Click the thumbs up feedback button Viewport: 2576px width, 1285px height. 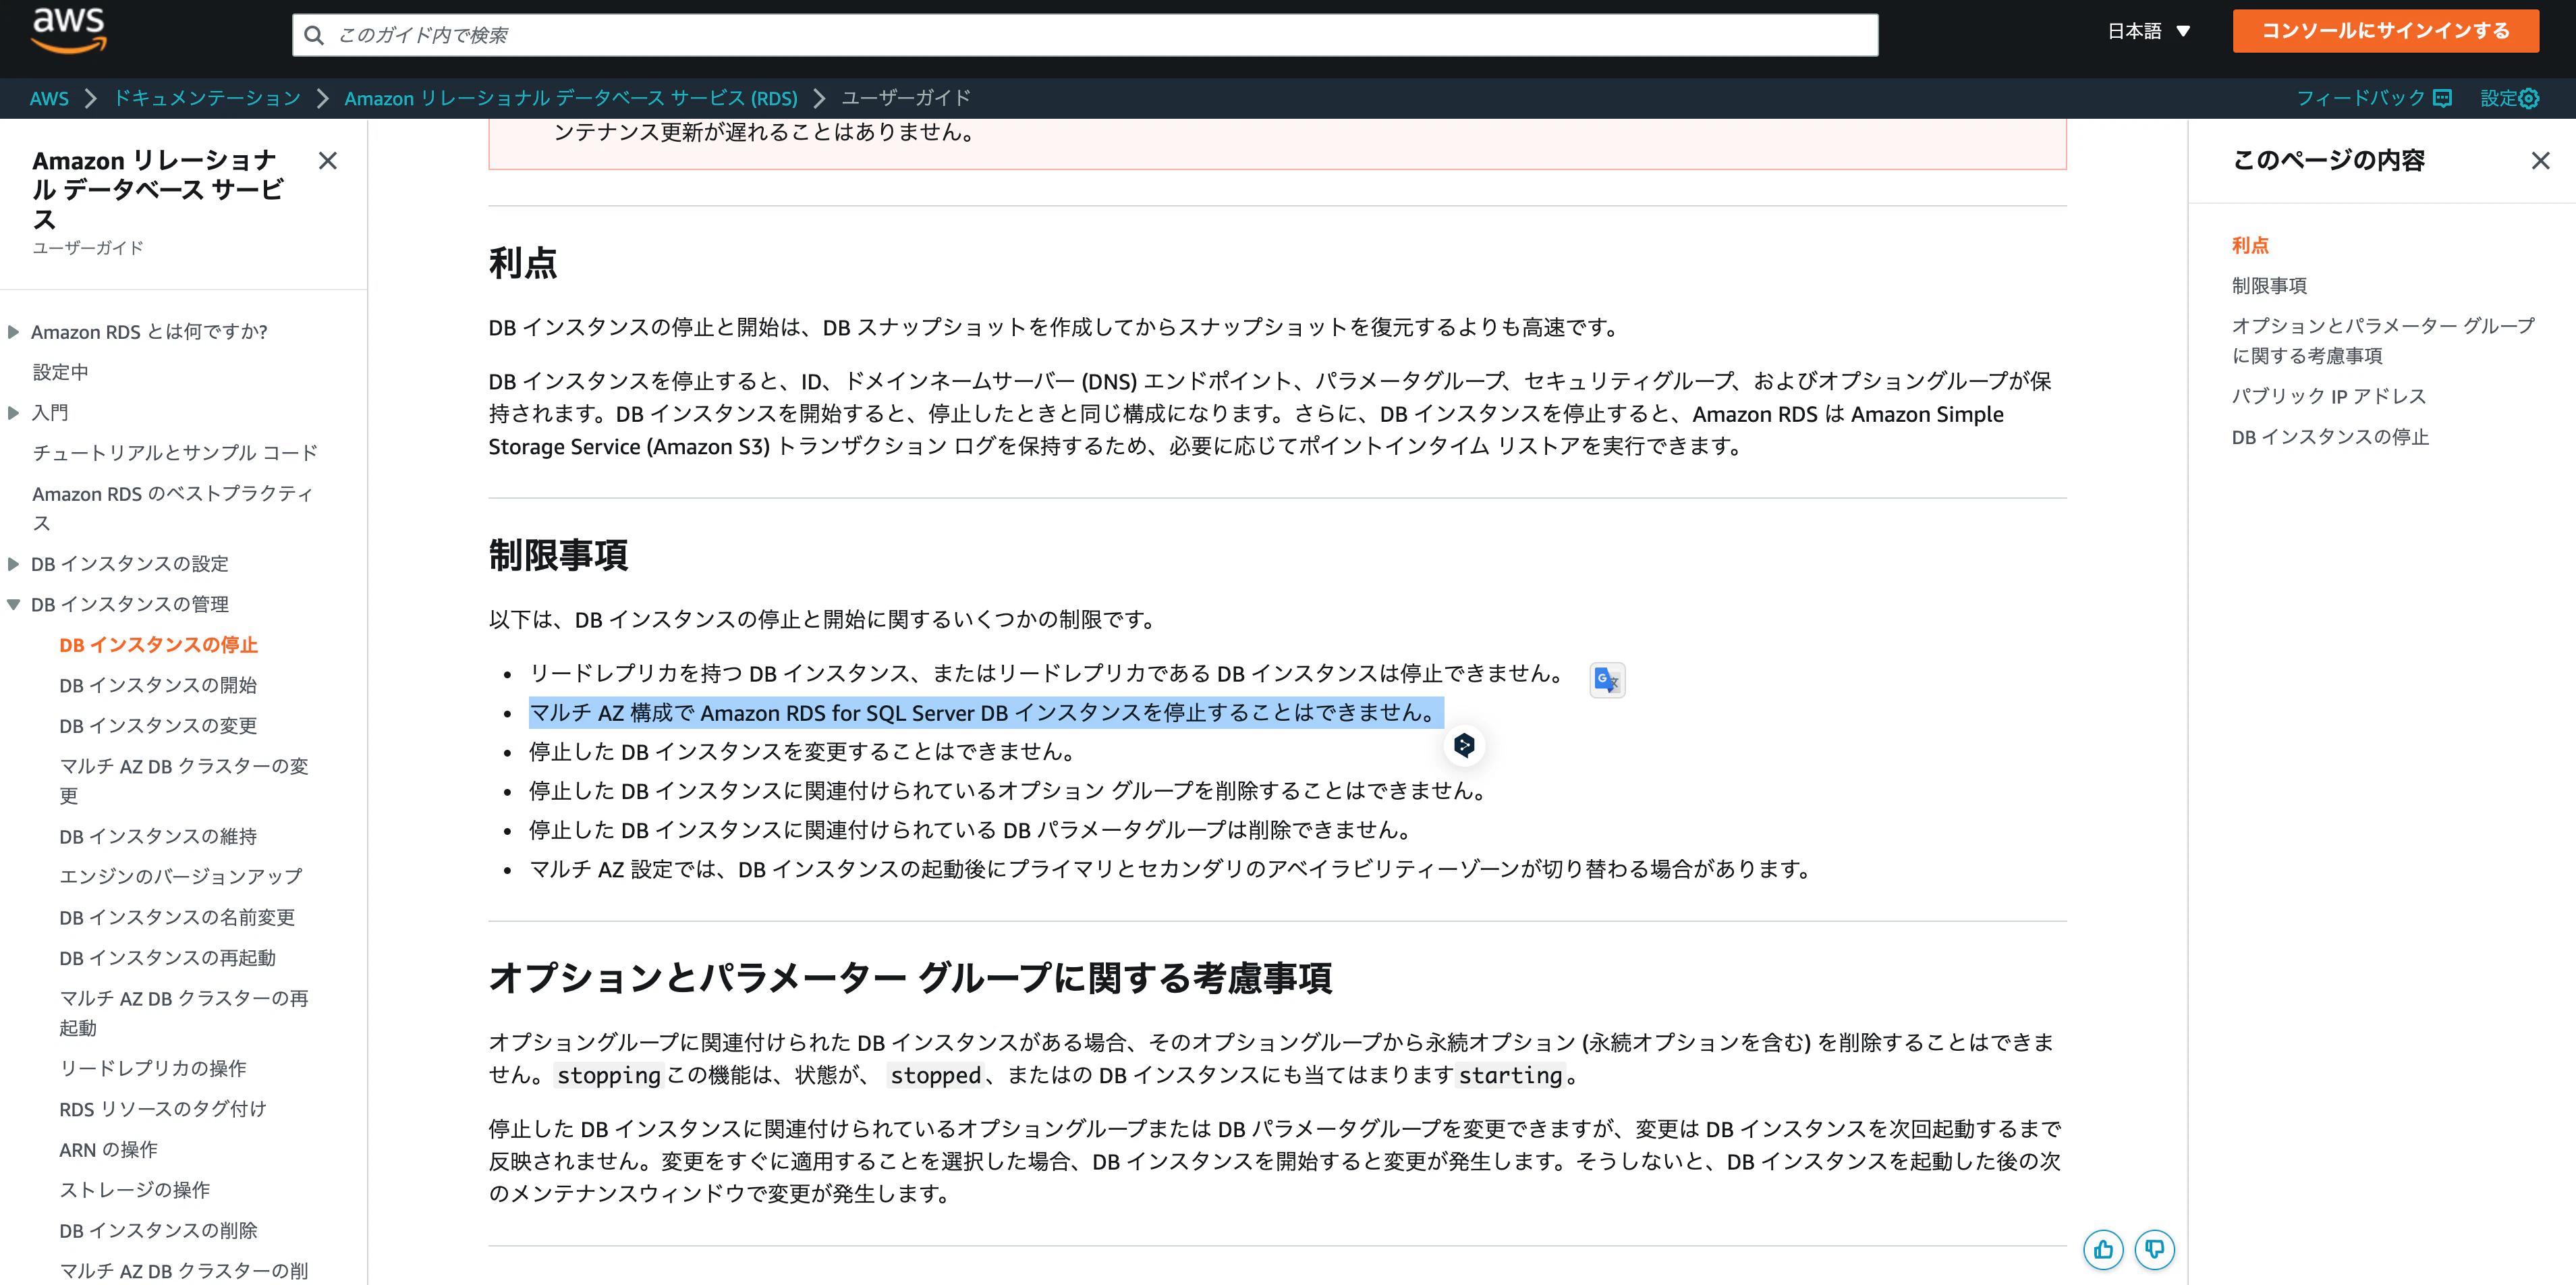pyautogui.click(x=2103, y=1250)
